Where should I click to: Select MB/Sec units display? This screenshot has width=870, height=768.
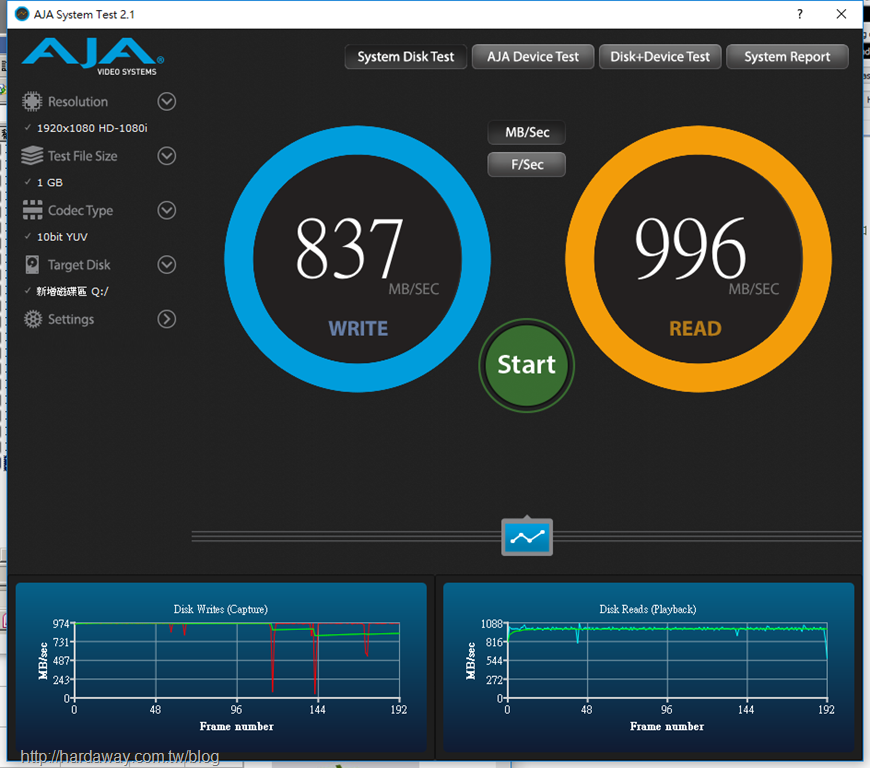pyautogui.click(x=527, y=133)
